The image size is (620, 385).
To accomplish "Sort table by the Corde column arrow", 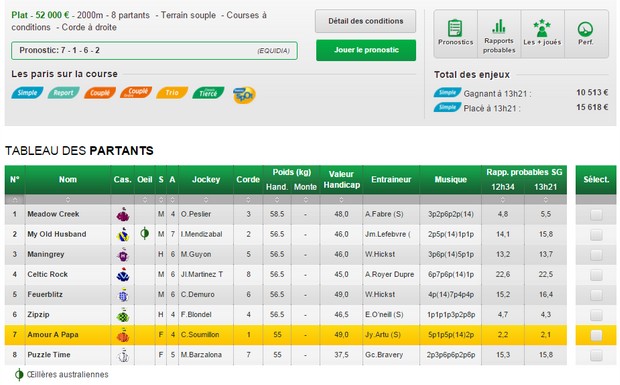I will (248, 200).
